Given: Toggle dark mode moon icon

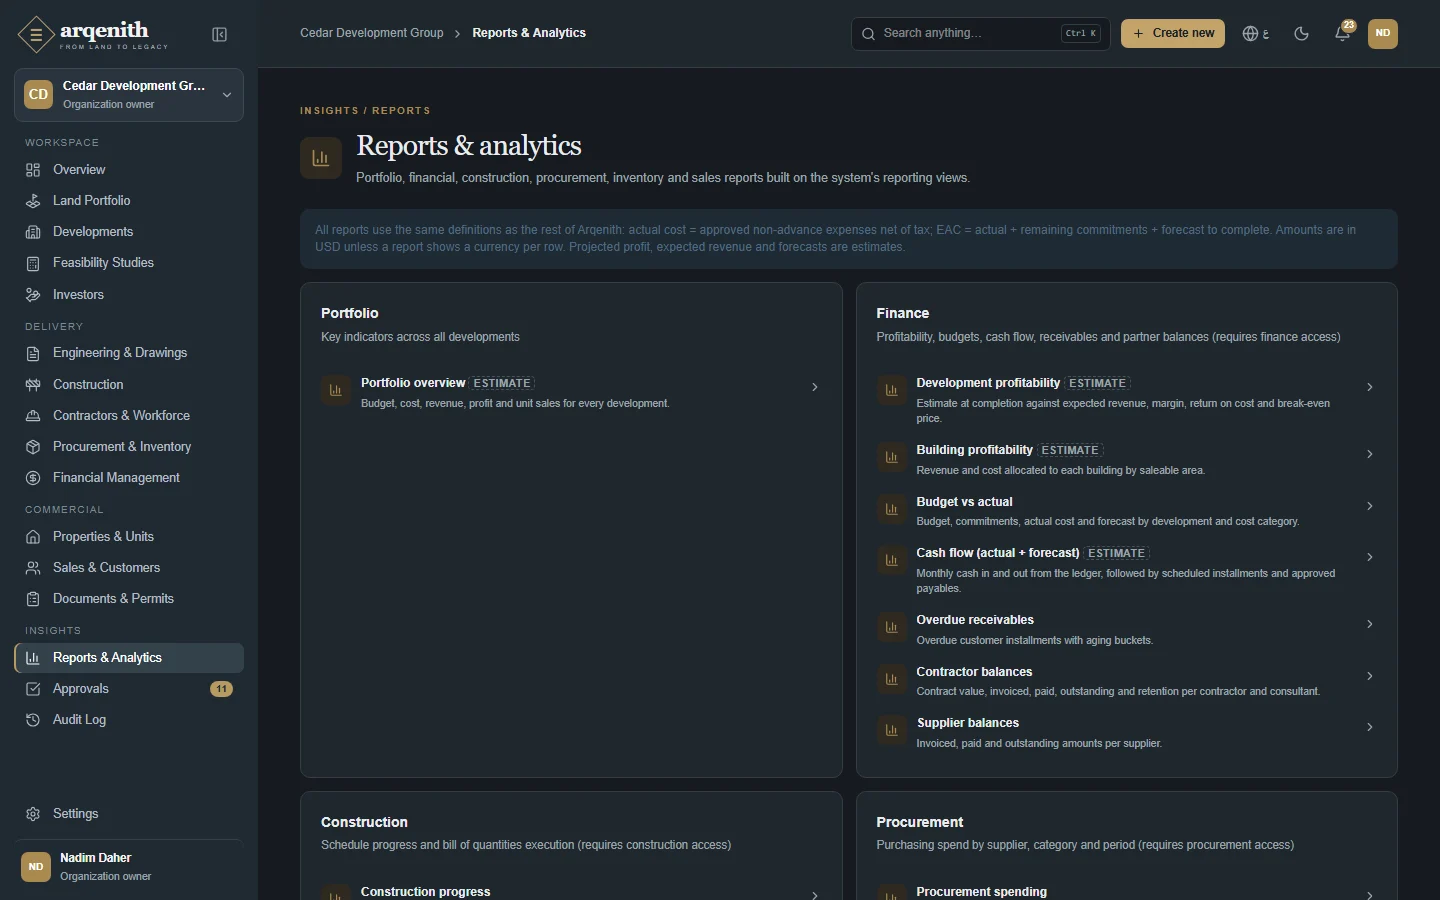Looking at the screenshot, I should pos(1301,34).
